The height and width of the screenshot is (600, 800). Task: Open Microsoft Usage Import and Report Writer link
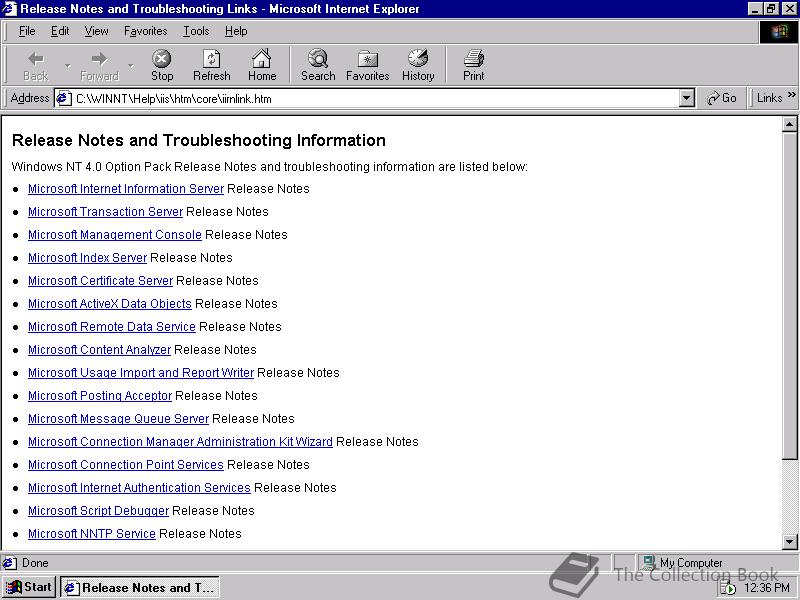[x=141, y=372]
